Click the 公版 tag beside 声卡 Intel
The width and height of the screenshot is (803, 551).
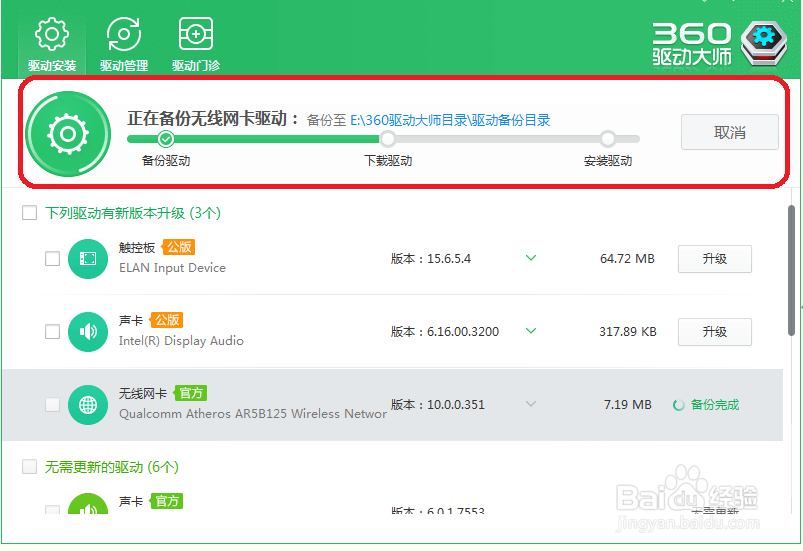[x=166, y=321]
